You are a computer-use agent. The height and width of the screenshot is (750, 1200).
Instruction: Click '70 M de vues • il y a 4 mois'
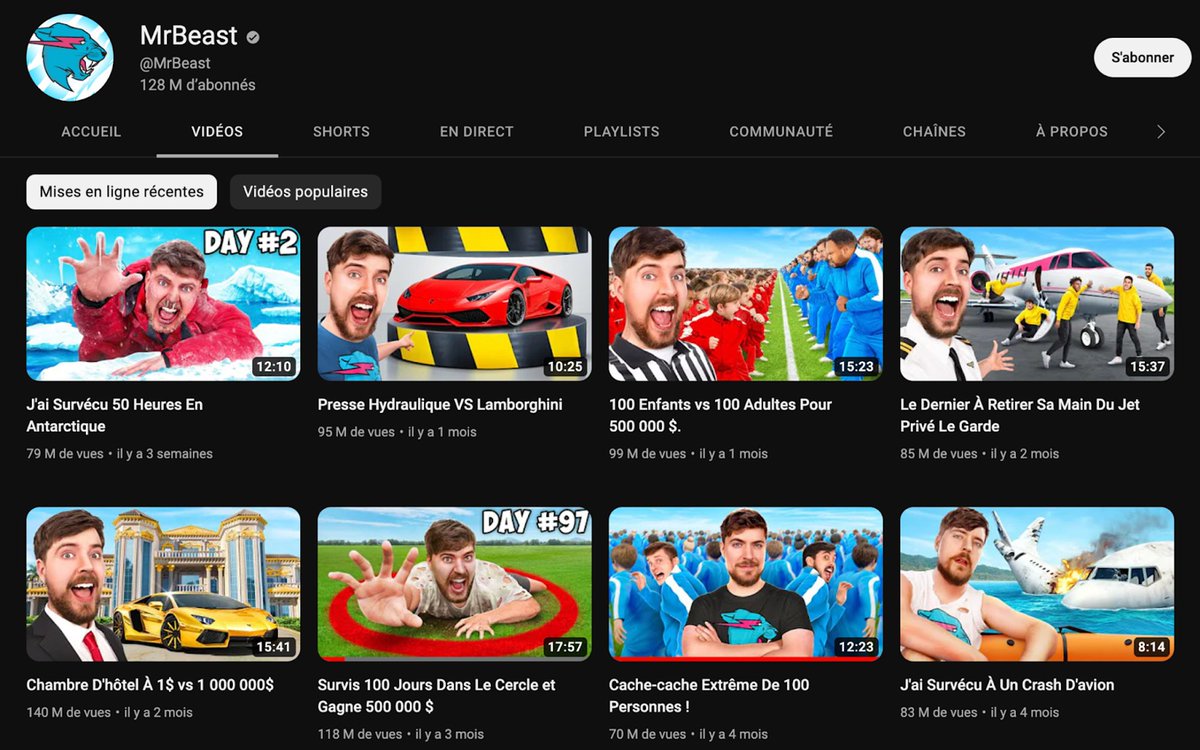pos(688,734)
